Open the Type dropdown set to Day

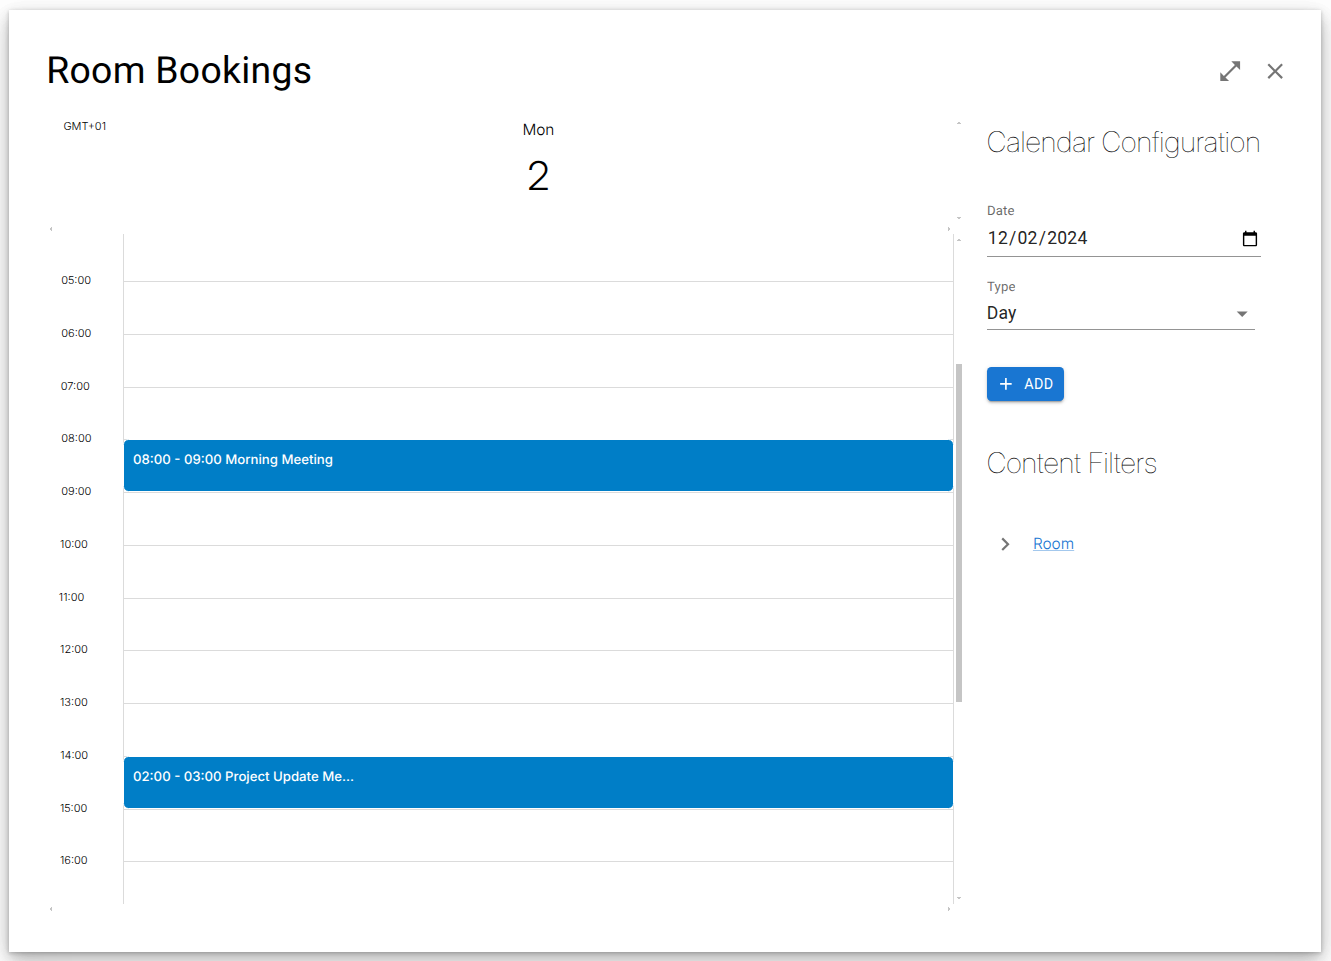point(1120,314)
